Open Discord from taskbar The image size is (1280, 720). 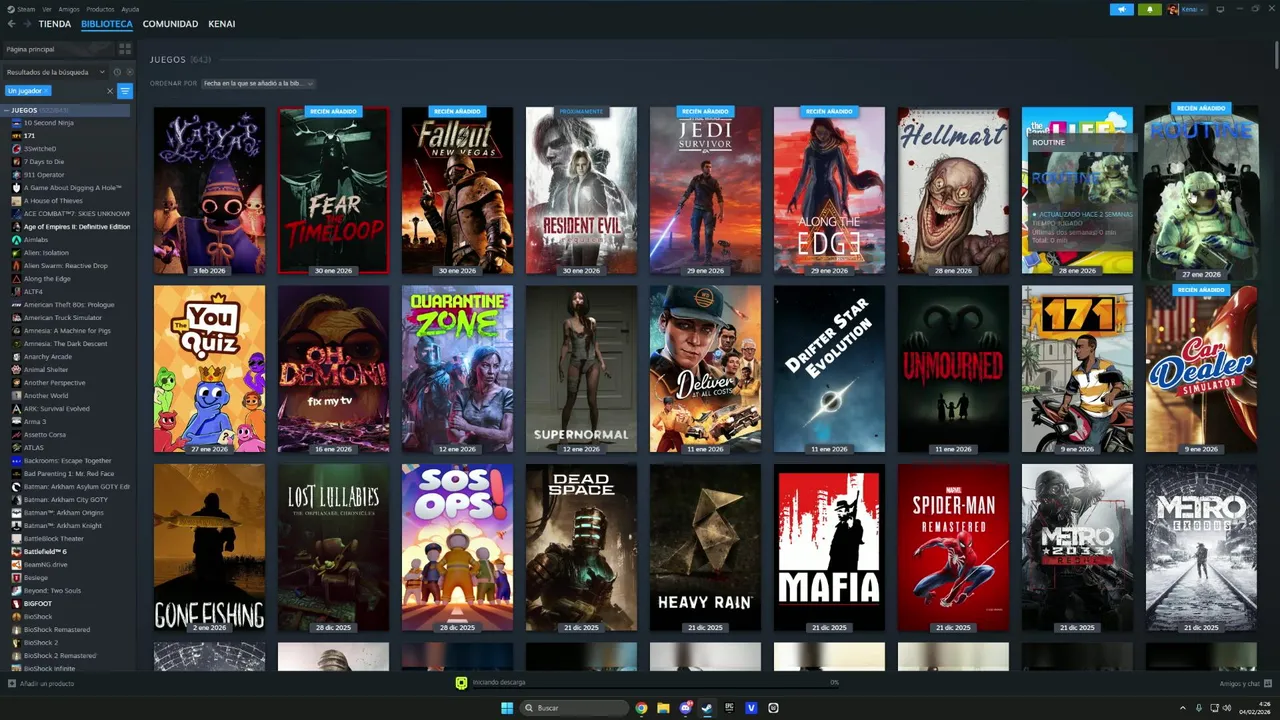686,708
